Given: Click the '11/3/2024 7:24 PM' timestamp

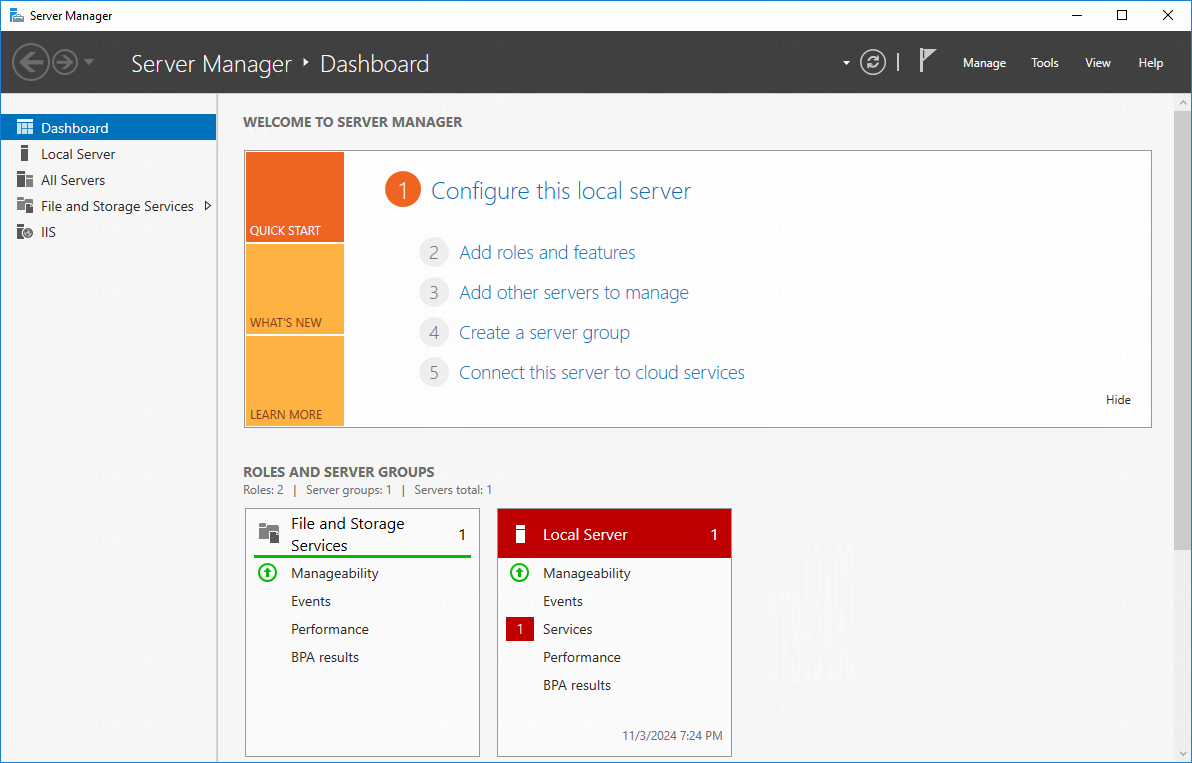Looking at the screenshot, I should (672, 736).
